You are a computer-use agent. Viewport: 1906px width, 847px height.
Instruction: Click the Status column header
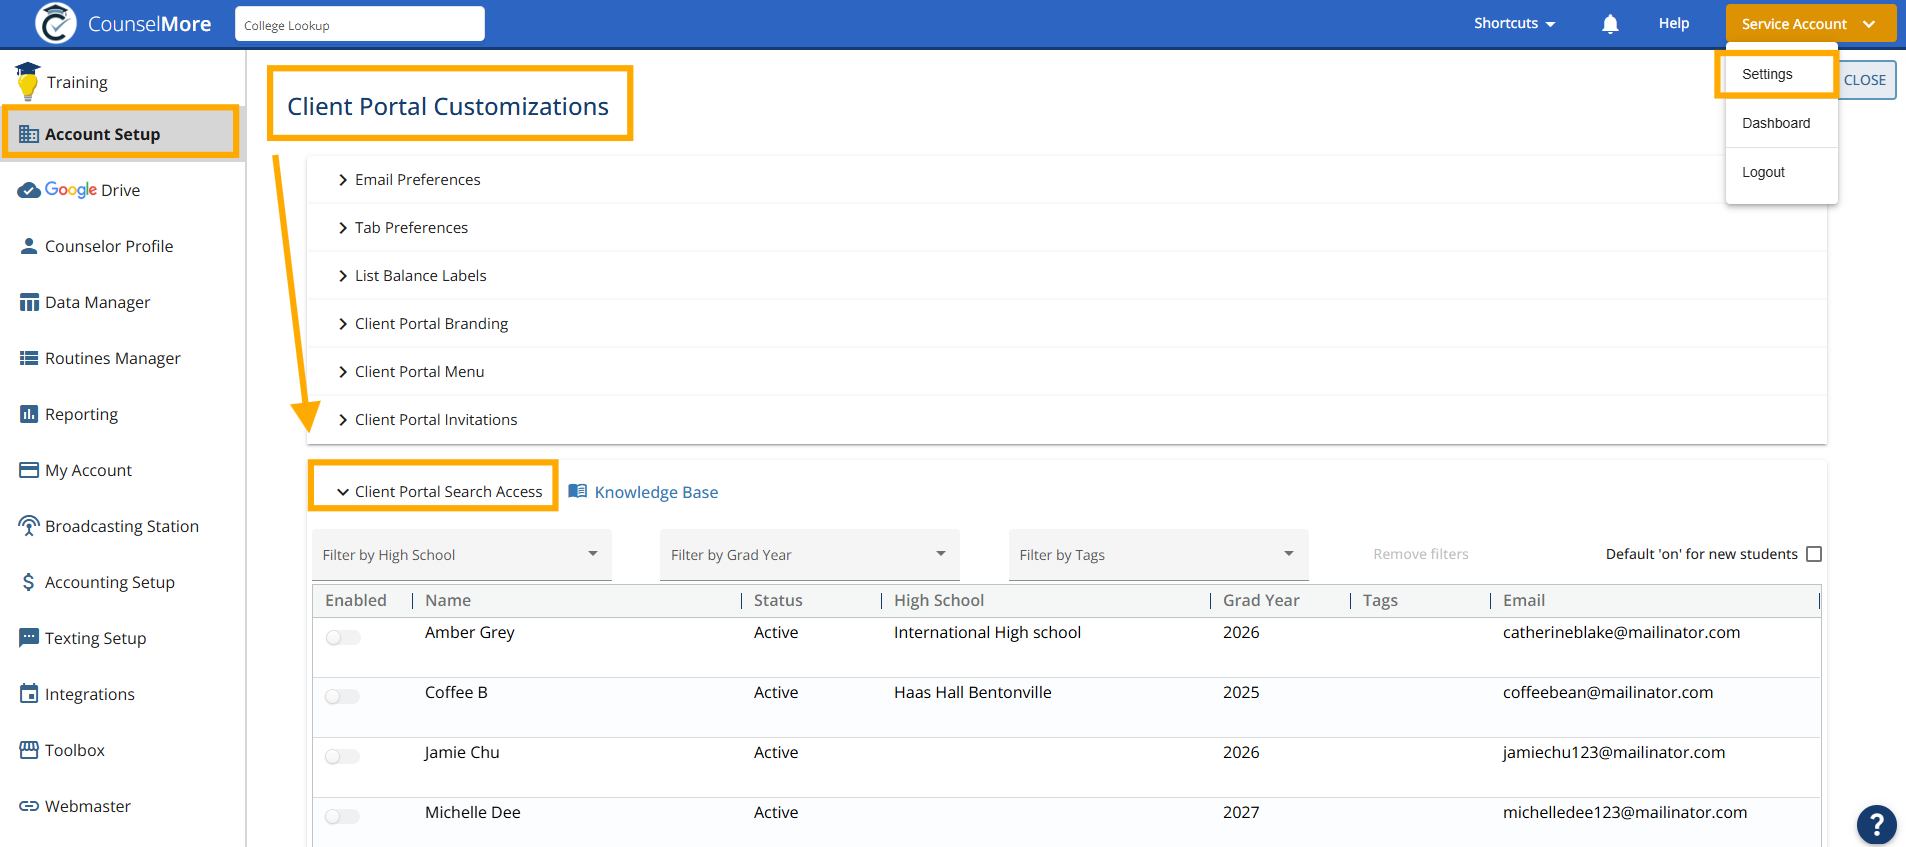point(778,600)
